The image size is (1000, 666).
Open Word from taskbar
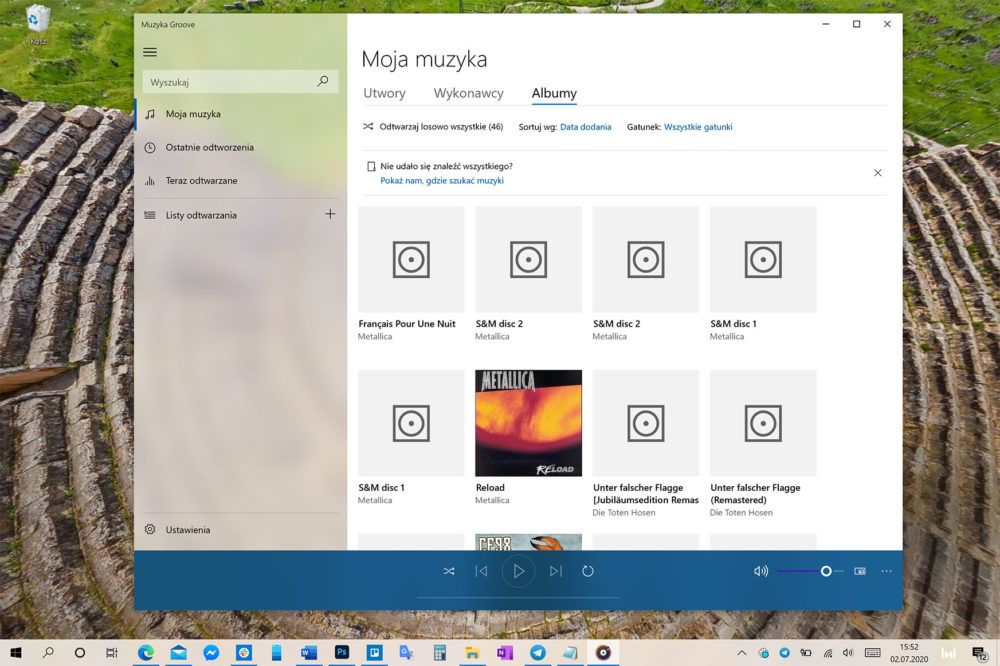click(309, 653)
